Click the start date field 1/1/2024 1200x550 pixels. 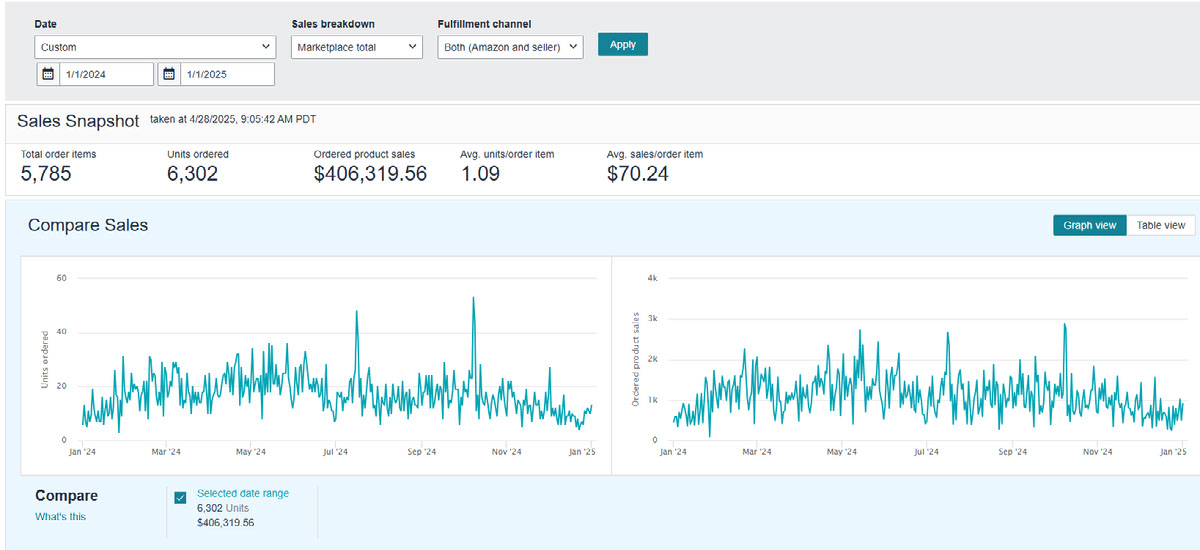click(106, 74)
